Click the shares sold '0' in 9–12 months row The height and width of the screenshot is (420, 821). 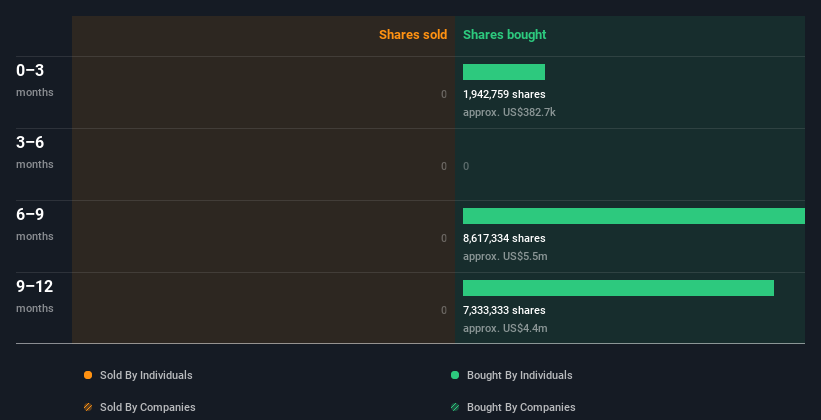444,310
